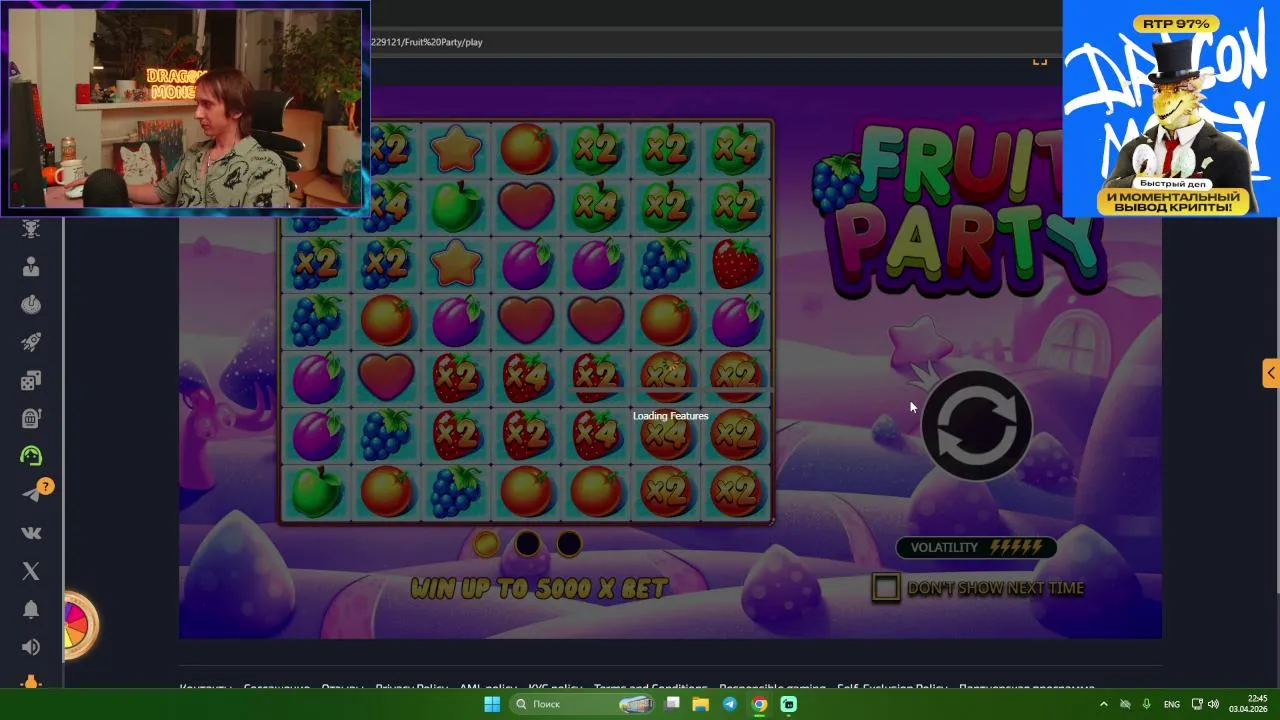
Task: Click the Volatility rating label
Action: tap(976, 547)
